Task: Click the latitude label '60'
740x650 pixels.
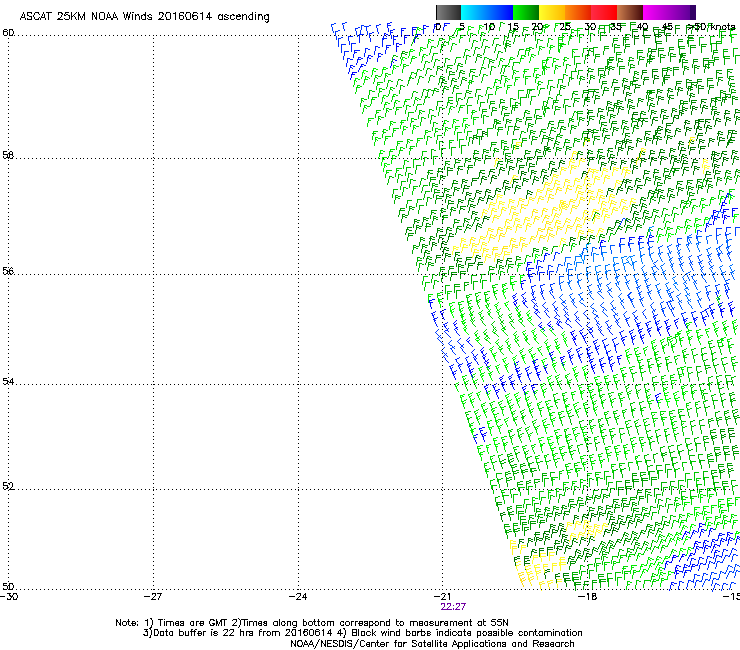Action: (x=8, y=33)
